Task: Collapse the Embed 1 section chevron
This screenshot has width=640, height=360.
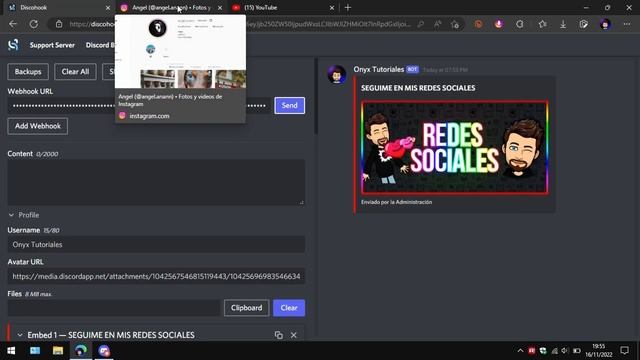Action: click(x=20, y=335)
